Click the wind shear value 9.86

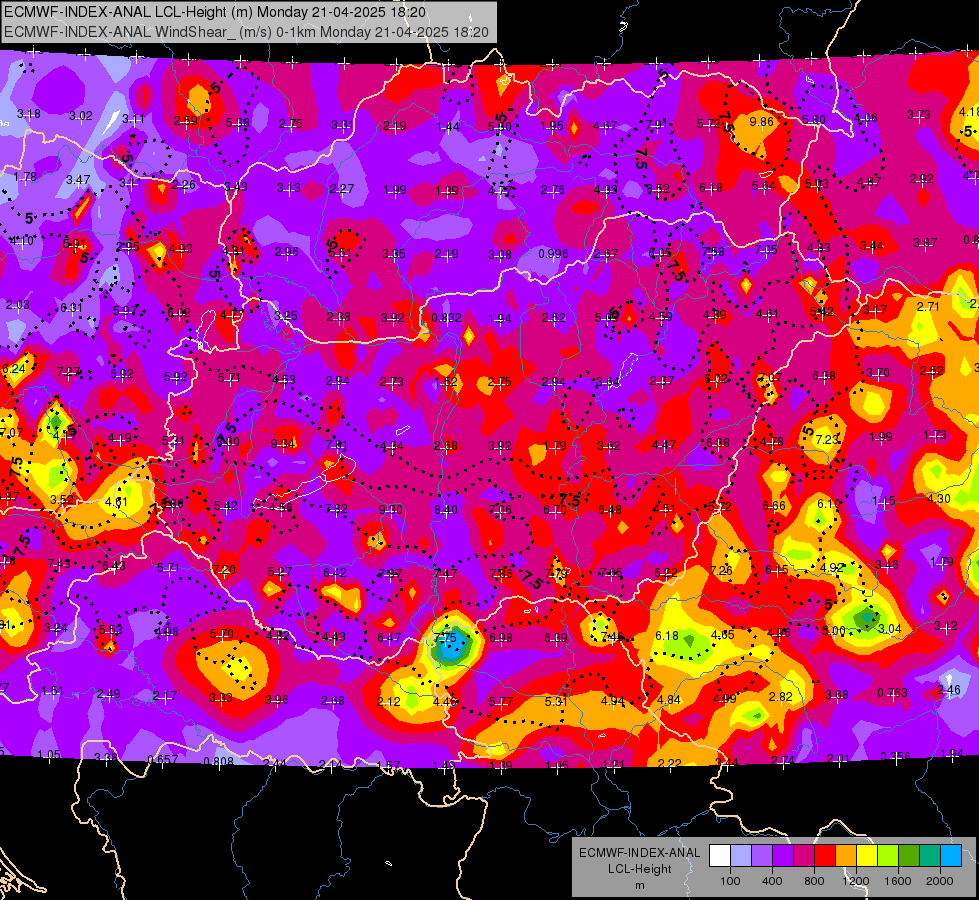point(761,122)
